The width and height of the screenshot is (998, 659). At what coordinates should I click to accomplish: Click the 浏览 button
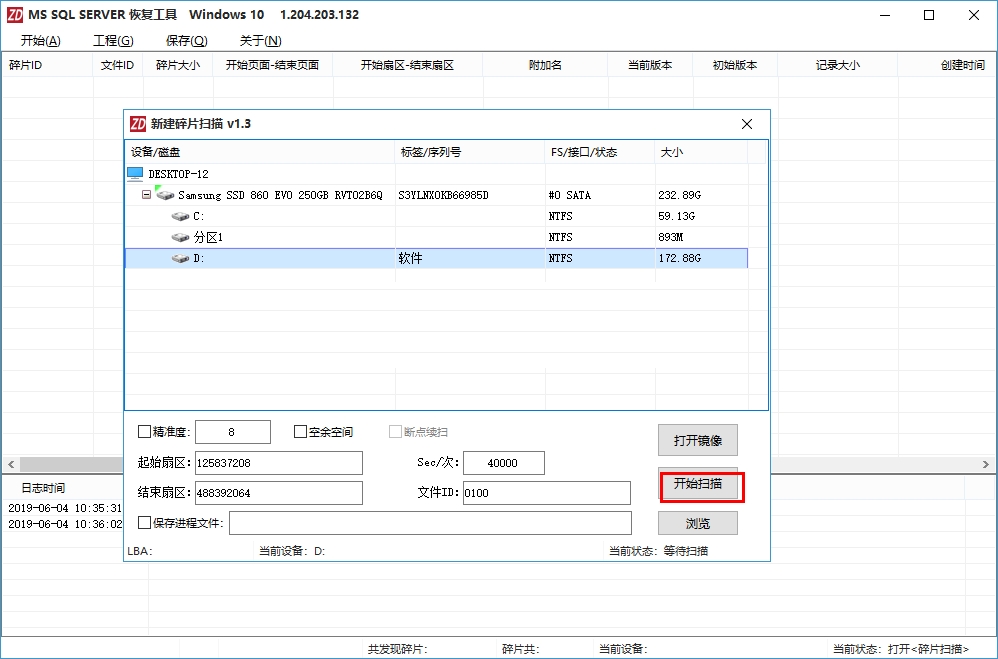[698, 523]
